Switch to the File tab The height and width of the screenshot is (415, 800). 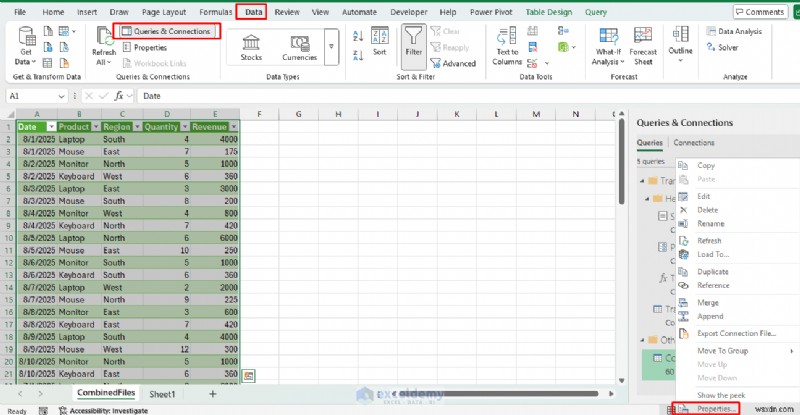click(x=20, y=12)
